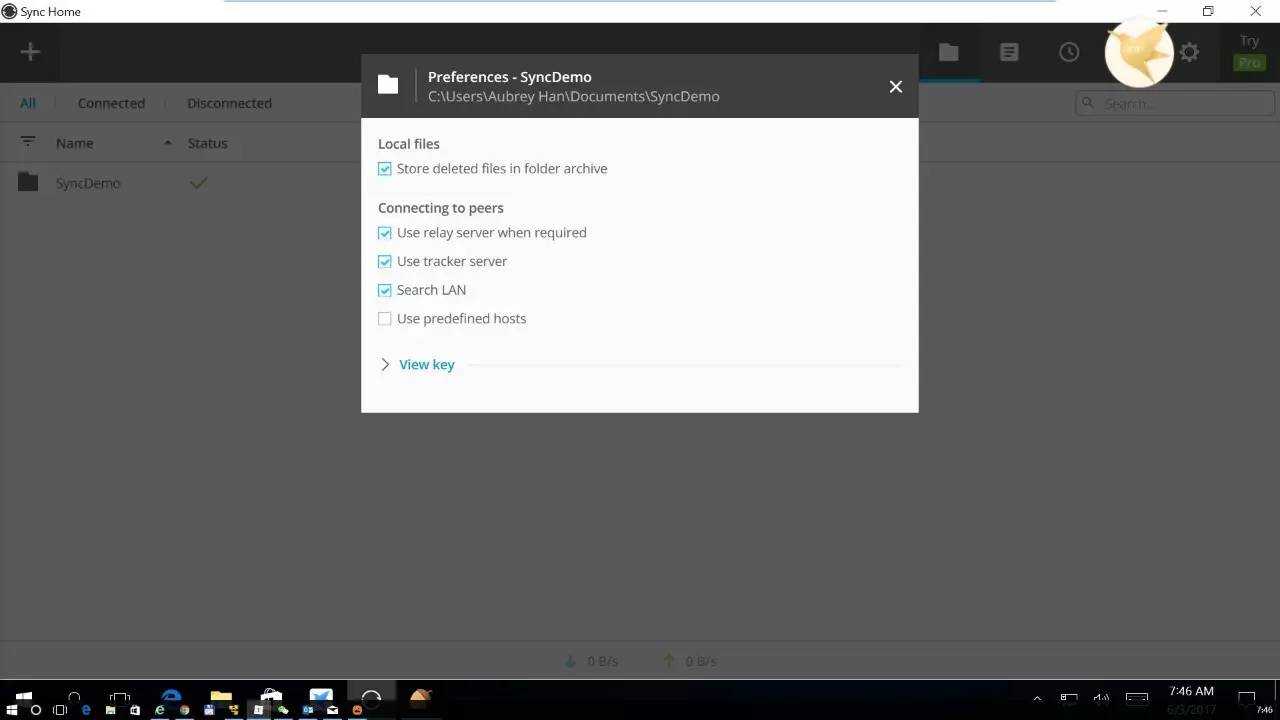Click the SyncDemo row folder icon
The image size is (1280, 720).
point(28,182)
